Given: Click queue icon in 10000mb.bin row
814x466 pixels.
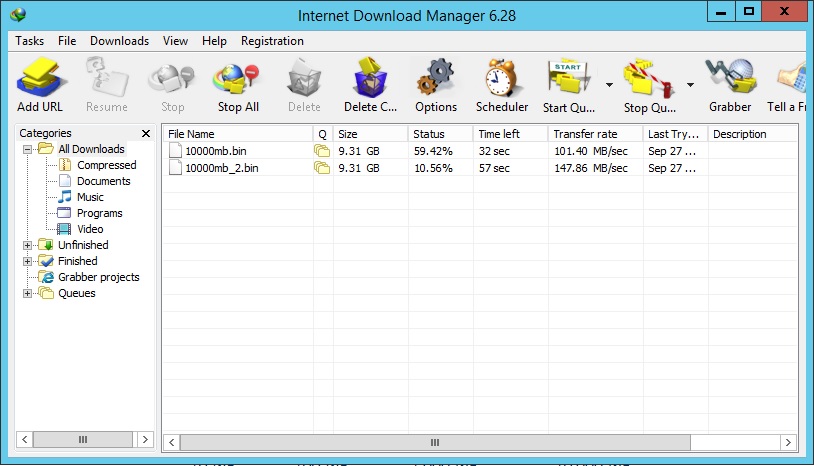Looking at the screenshot, I should pyautogui.click(x=322, y=151).
